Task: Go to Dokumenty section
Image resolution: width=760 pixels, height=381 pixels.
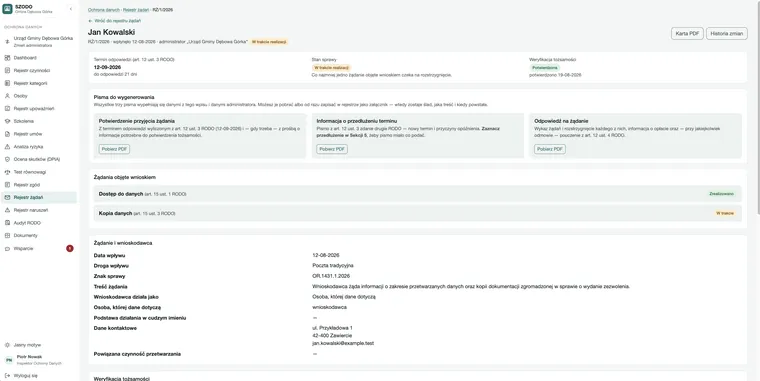Action: coord(39,236)
